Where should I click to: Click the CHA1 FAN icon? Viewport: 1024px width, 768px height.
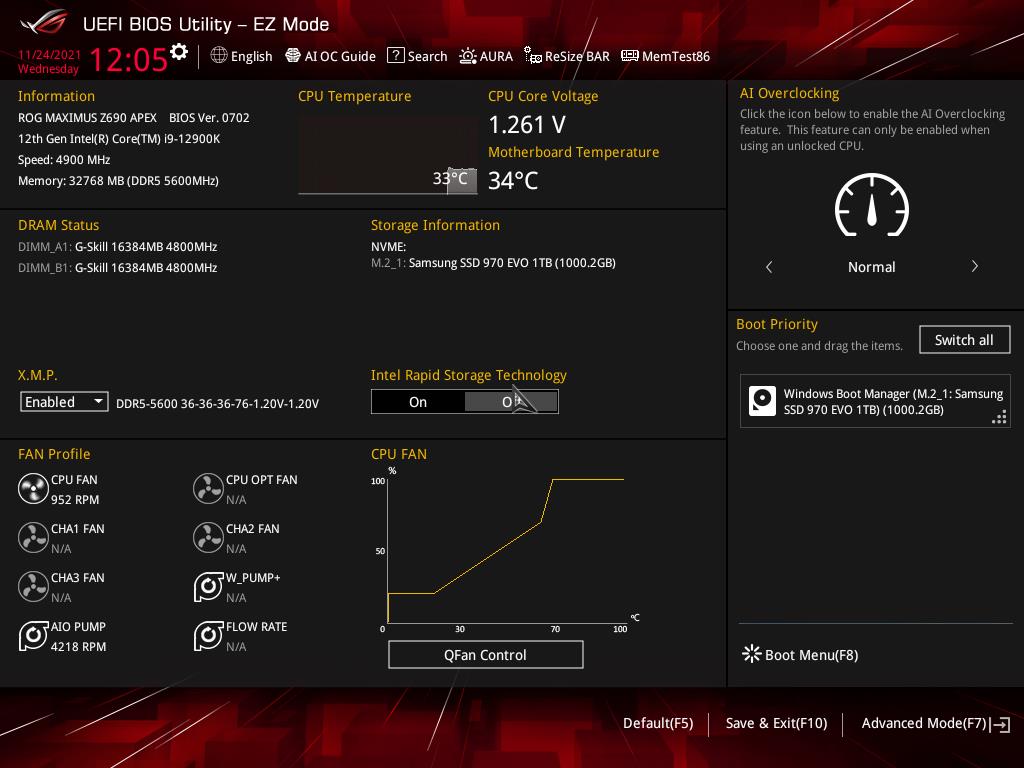tap(33, 538)
